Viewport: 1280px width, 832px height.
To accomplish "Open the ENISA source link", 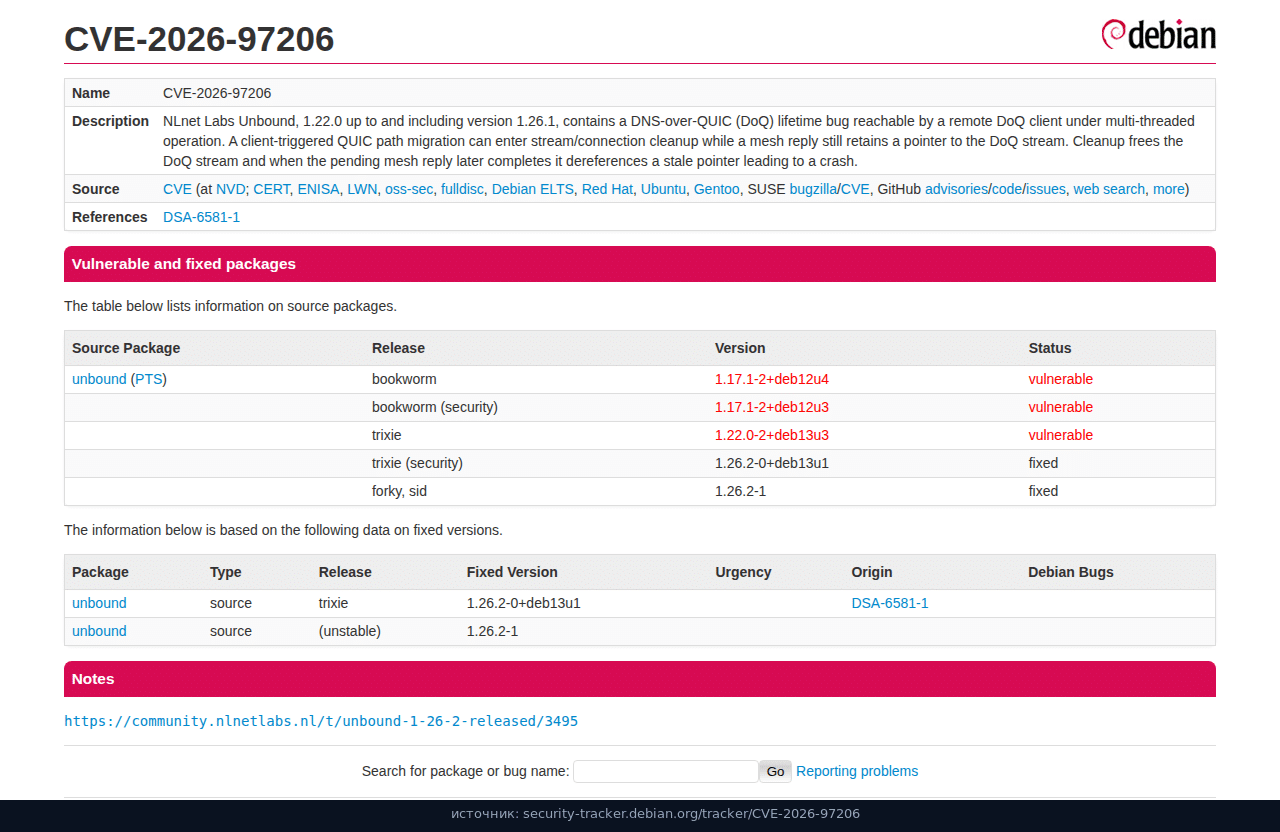I will coord(318,189).
